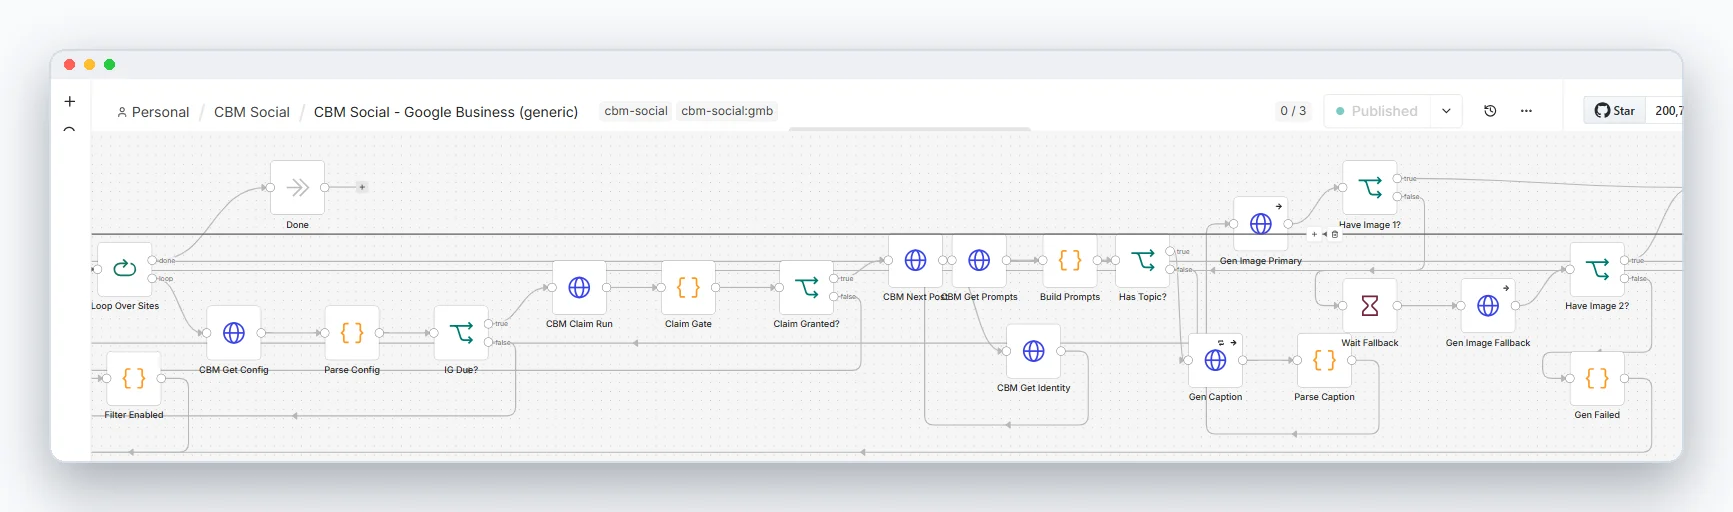
Task: Click the done output of Loop Over Sites
Action: [152, 260]
